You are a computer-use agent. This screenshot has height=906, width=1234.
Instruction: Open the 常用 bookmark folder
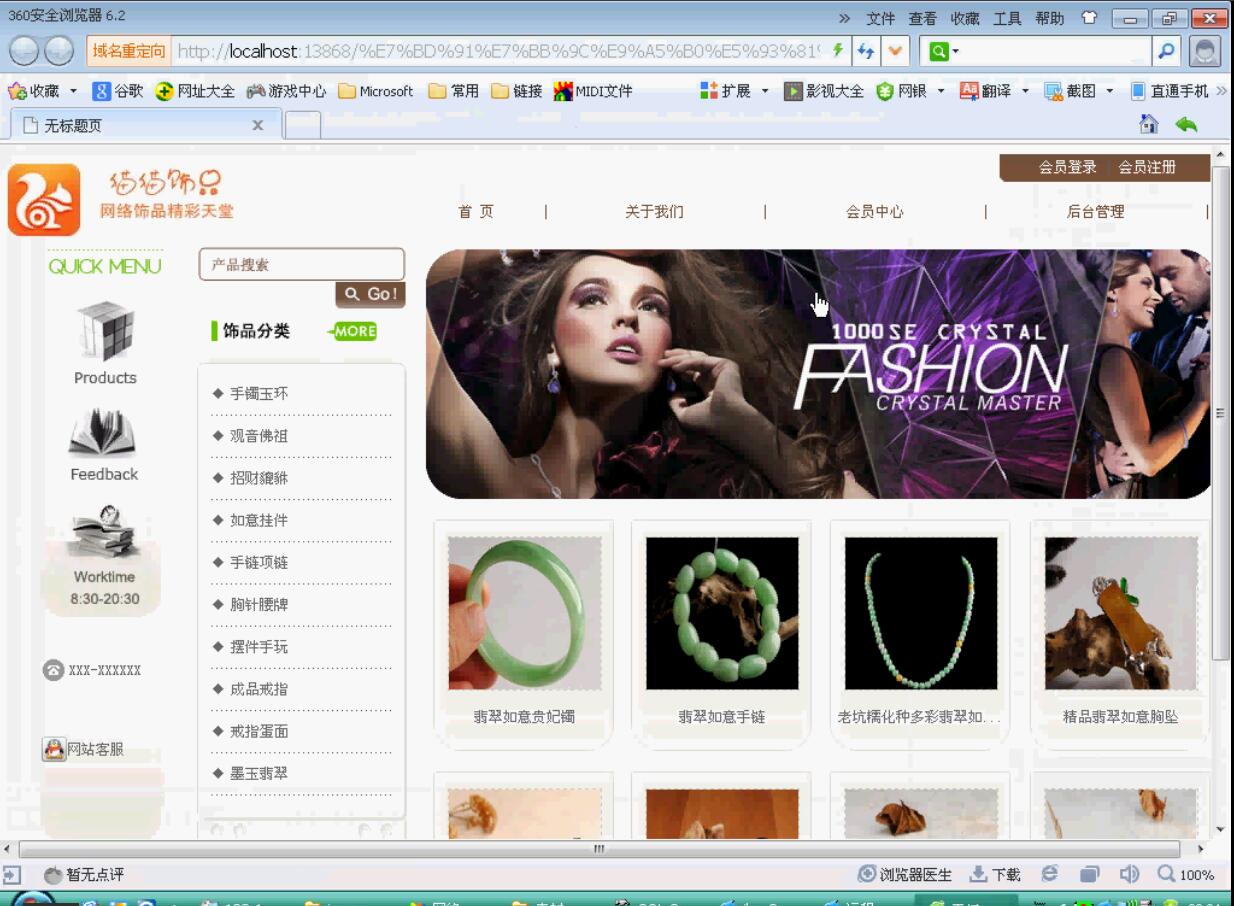pos(454,91)
